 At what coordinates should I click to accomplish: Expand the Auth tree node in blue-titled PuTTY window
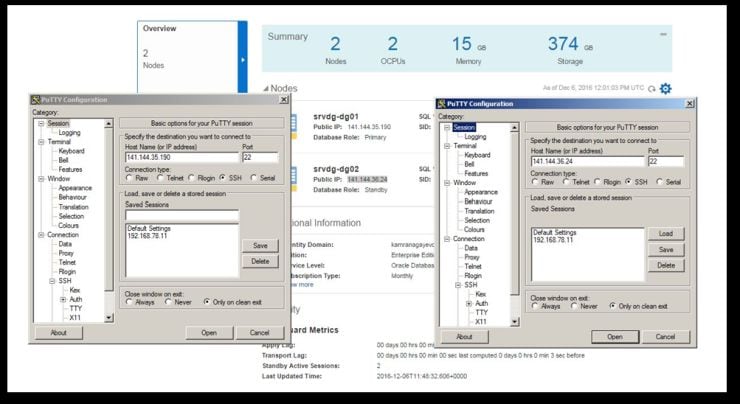(x=469, y=303)
